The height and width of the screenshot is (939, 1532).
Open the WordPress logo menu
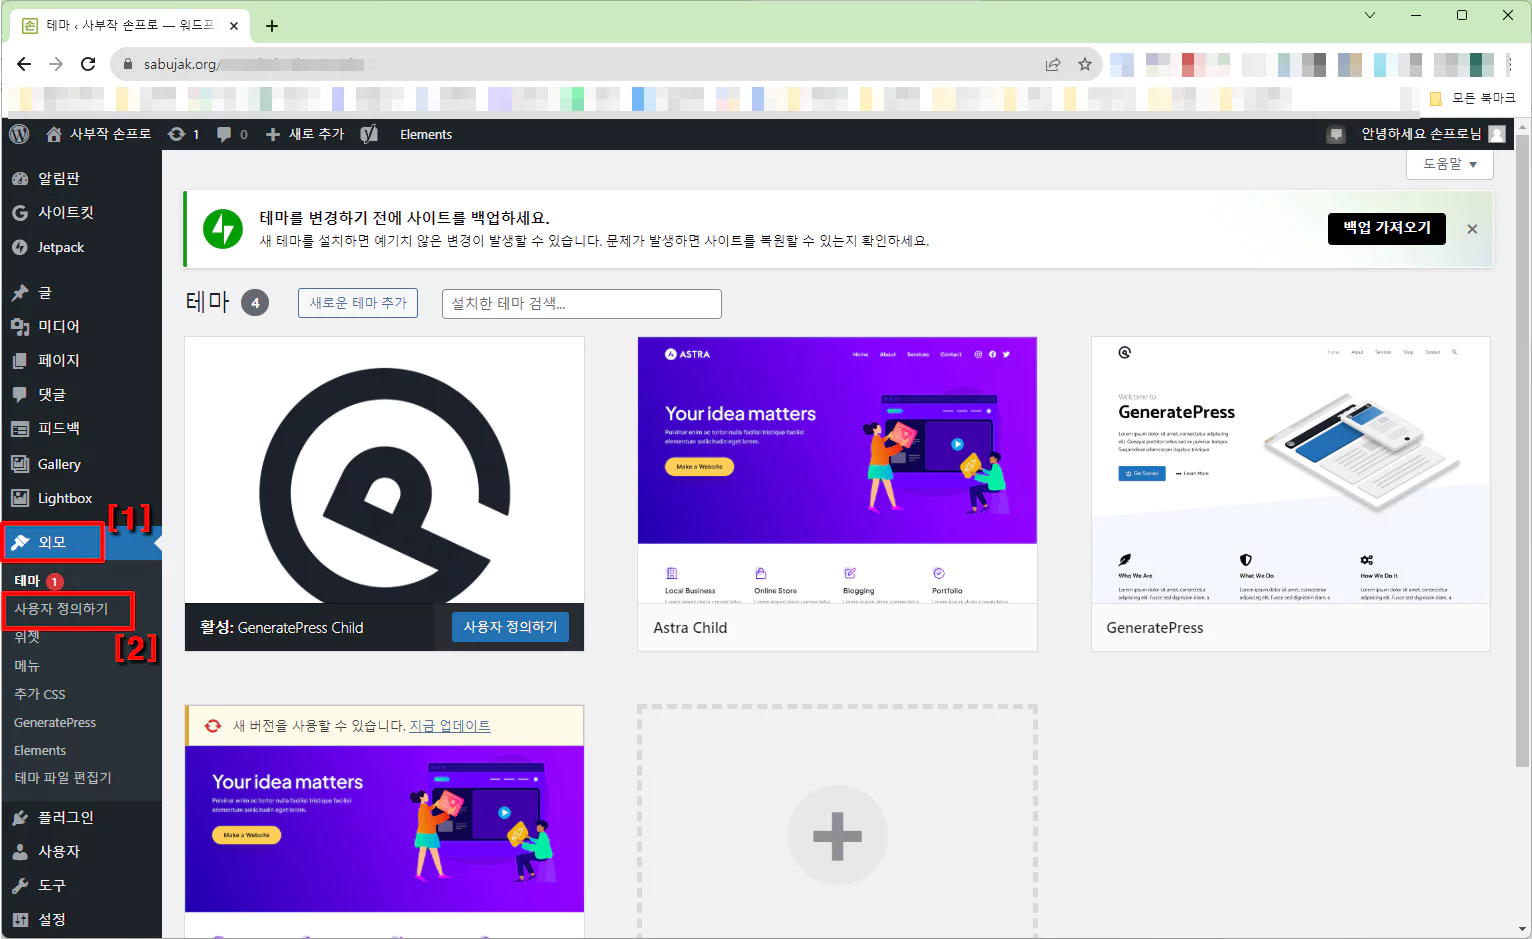pos(19,134)
